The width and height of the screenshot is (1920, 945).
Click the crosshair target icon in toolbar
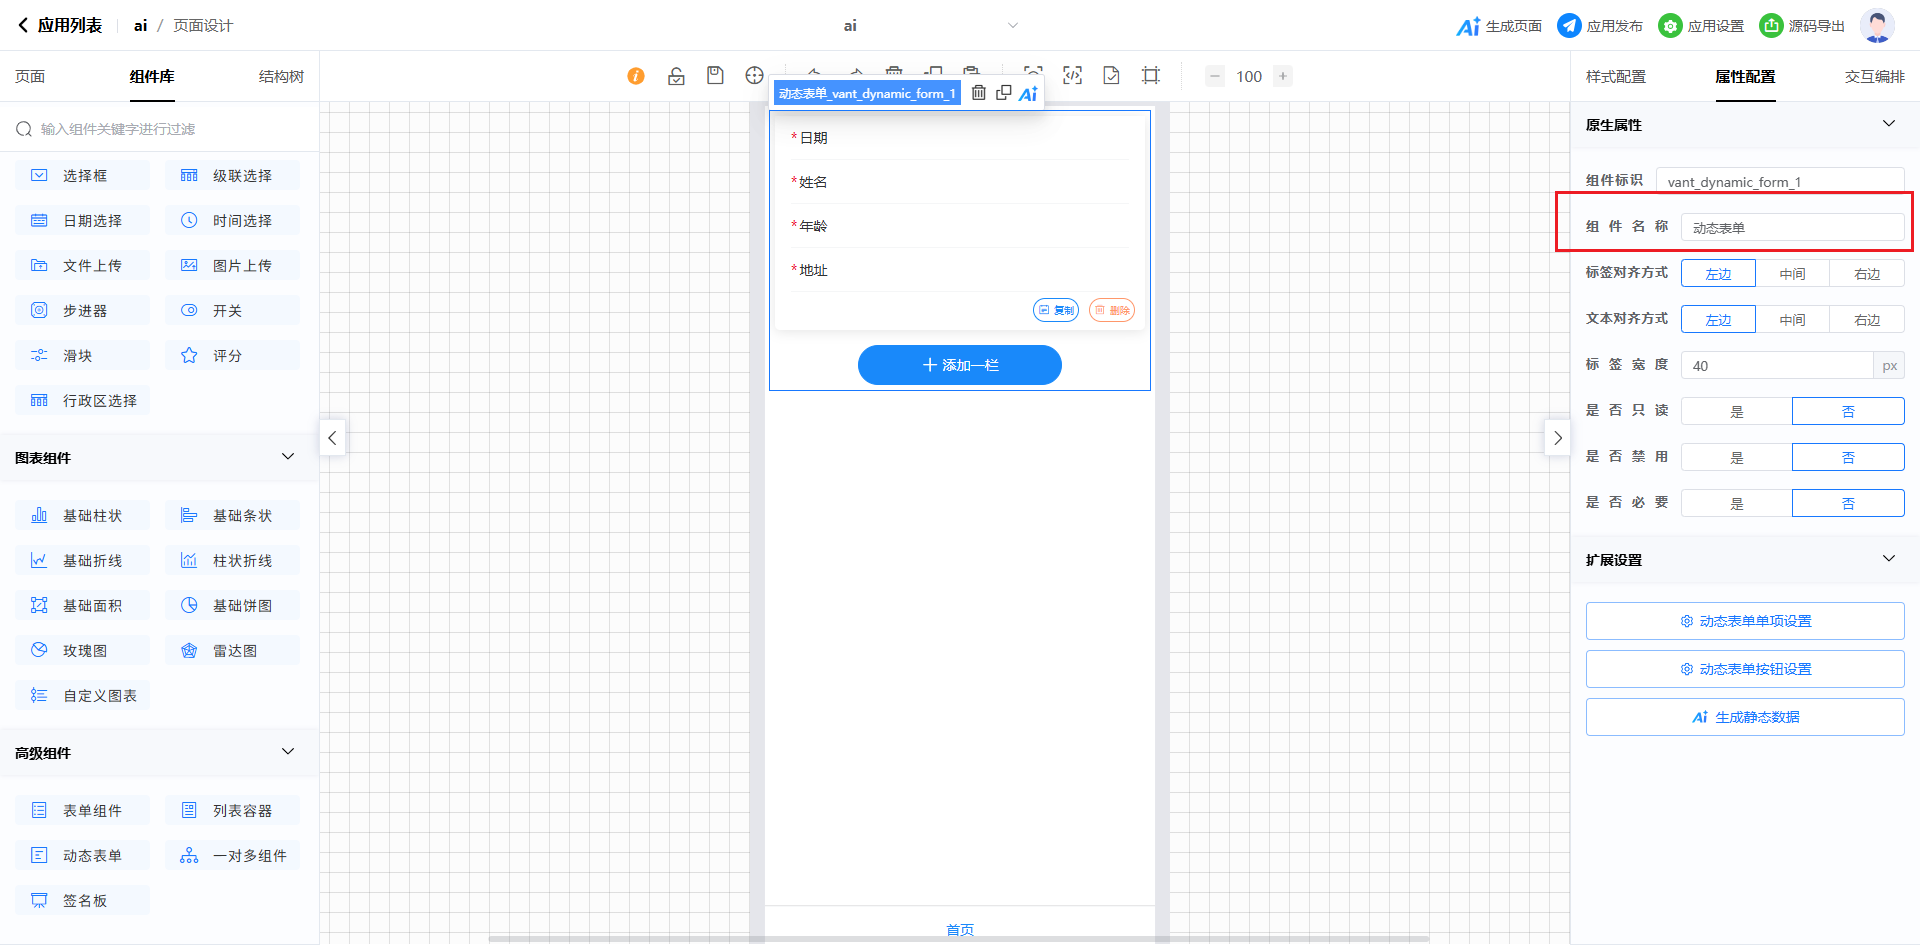(x=754, y=76)
